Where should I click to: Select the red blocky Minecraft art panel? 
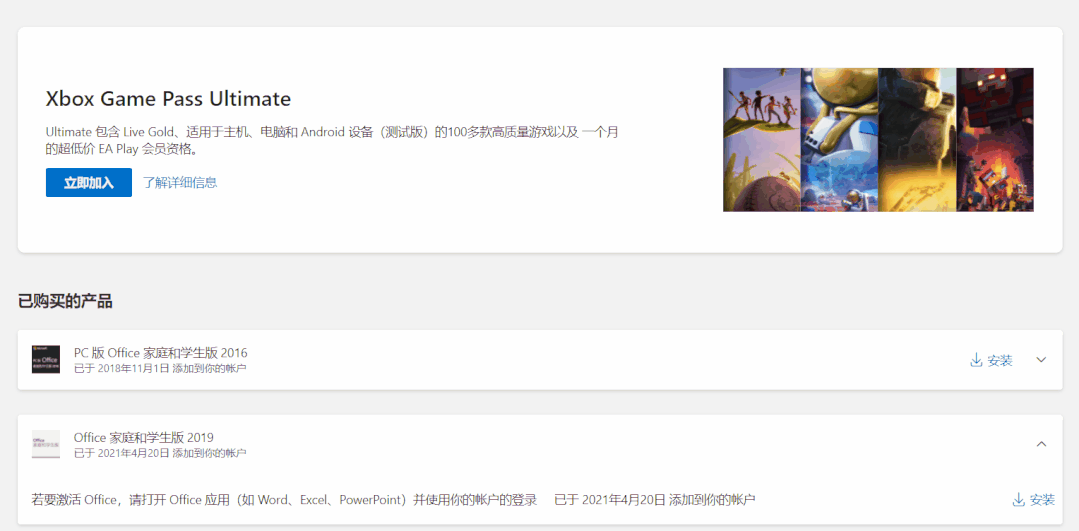pyautogui.click(x=995, y=140)
